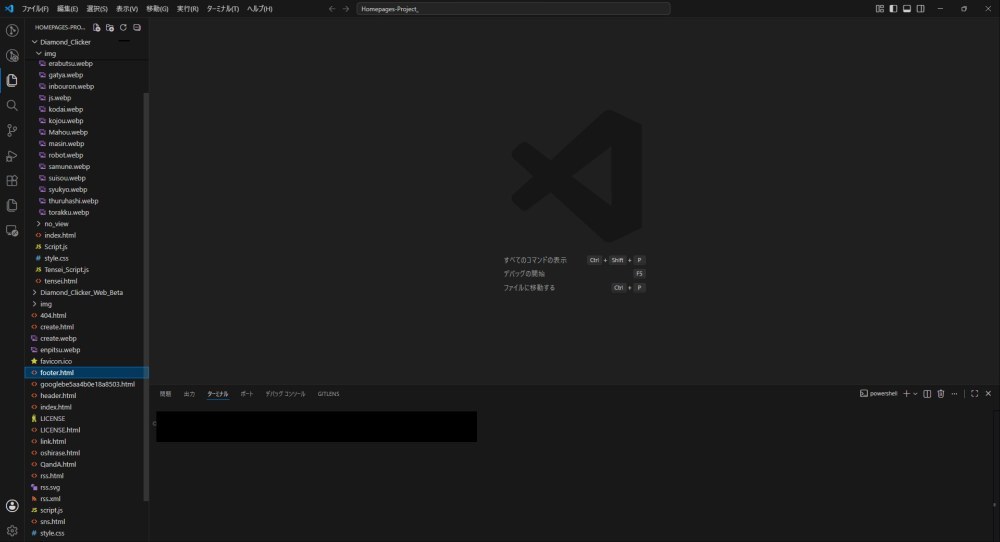This screenshot has height=542, width=1000.
Task: Open the Run and Debug view
Action: (12, 156)
